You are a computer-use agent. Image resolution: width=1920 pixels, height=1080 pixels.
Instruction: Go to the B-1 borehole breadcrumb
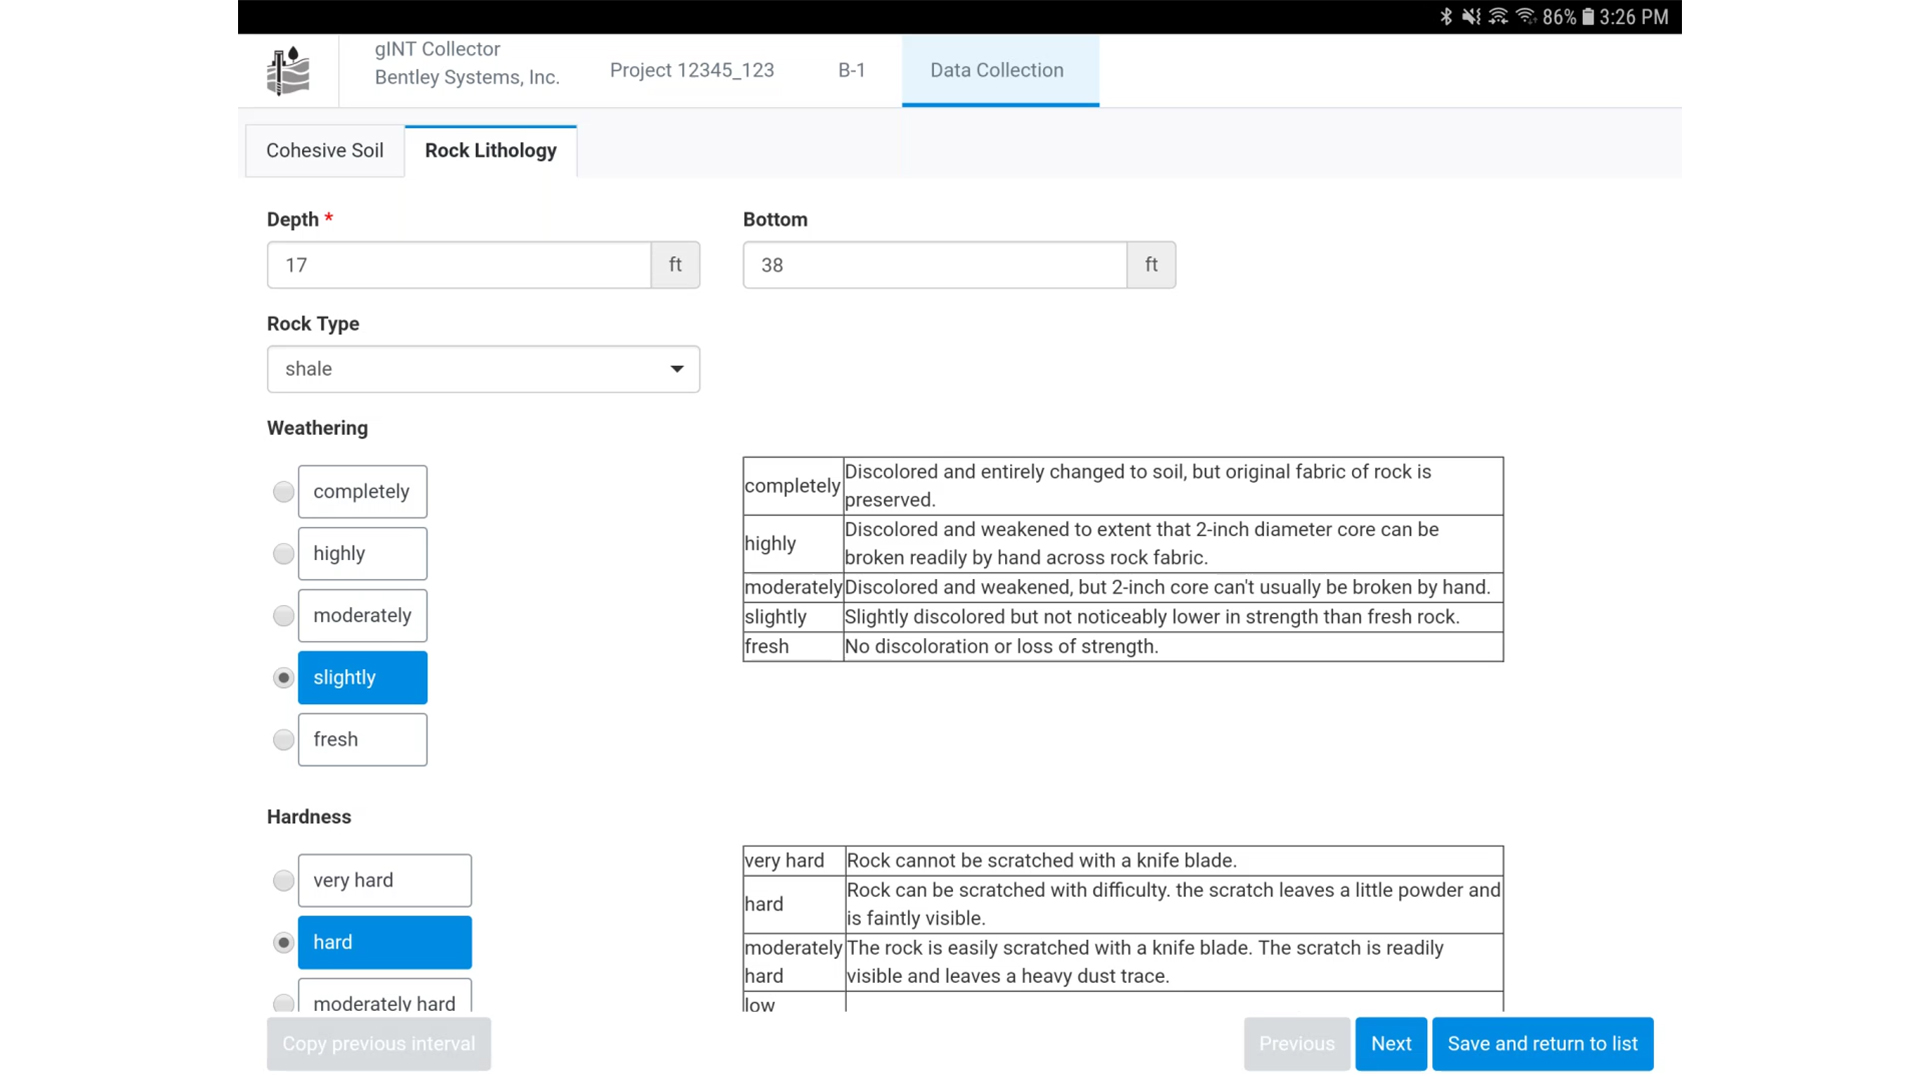pyautogui.click(x=851, y=71)
